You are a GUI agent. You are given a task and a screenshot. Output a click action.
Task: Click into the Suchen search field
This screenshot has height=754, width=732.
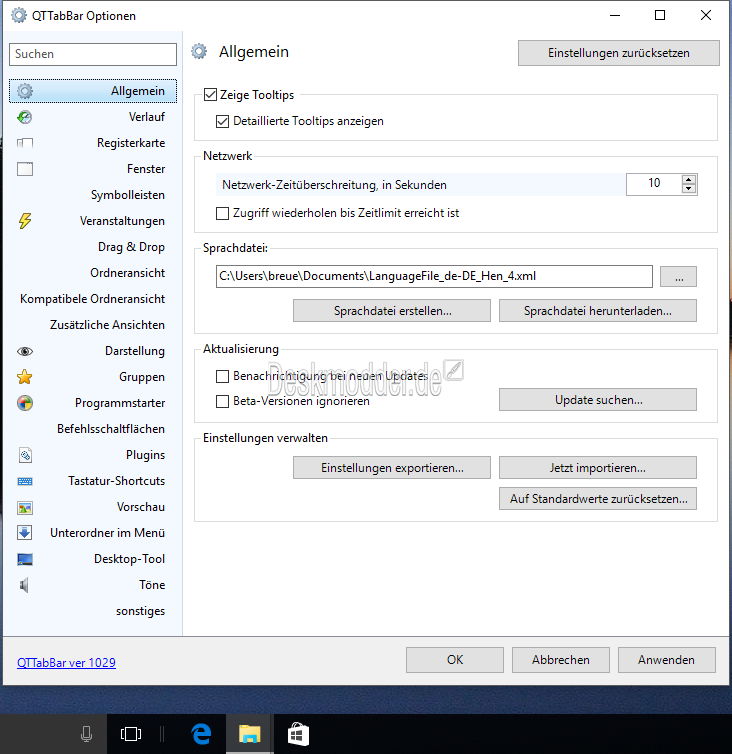pos(92,54)
